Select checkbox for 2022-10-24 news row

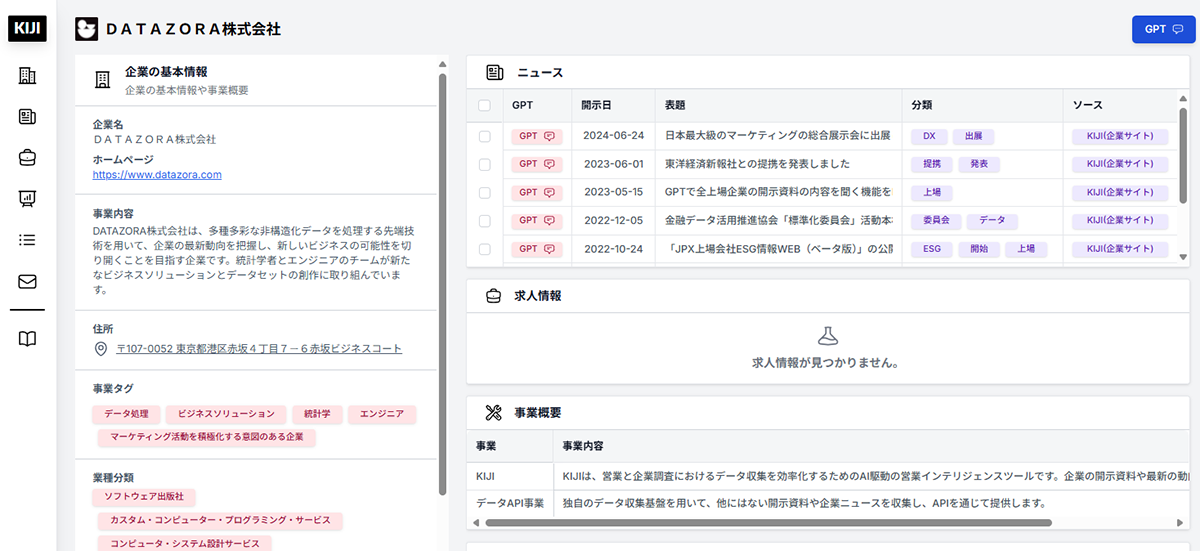485,248
